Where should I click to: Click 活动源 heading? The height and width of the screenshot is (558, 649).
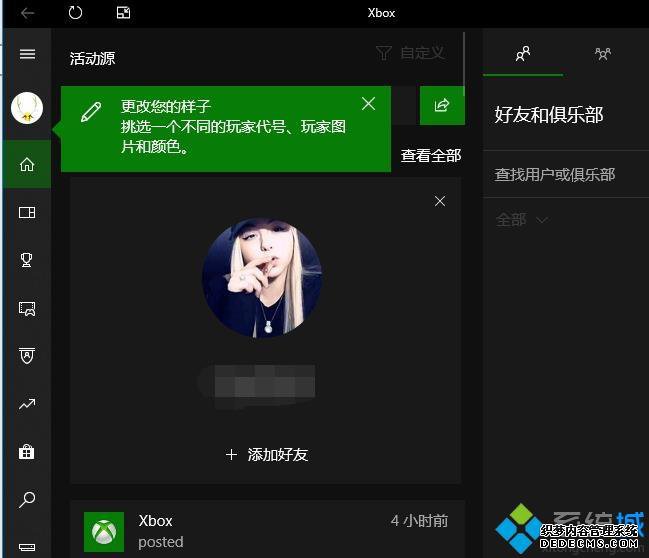coord(92,59)
